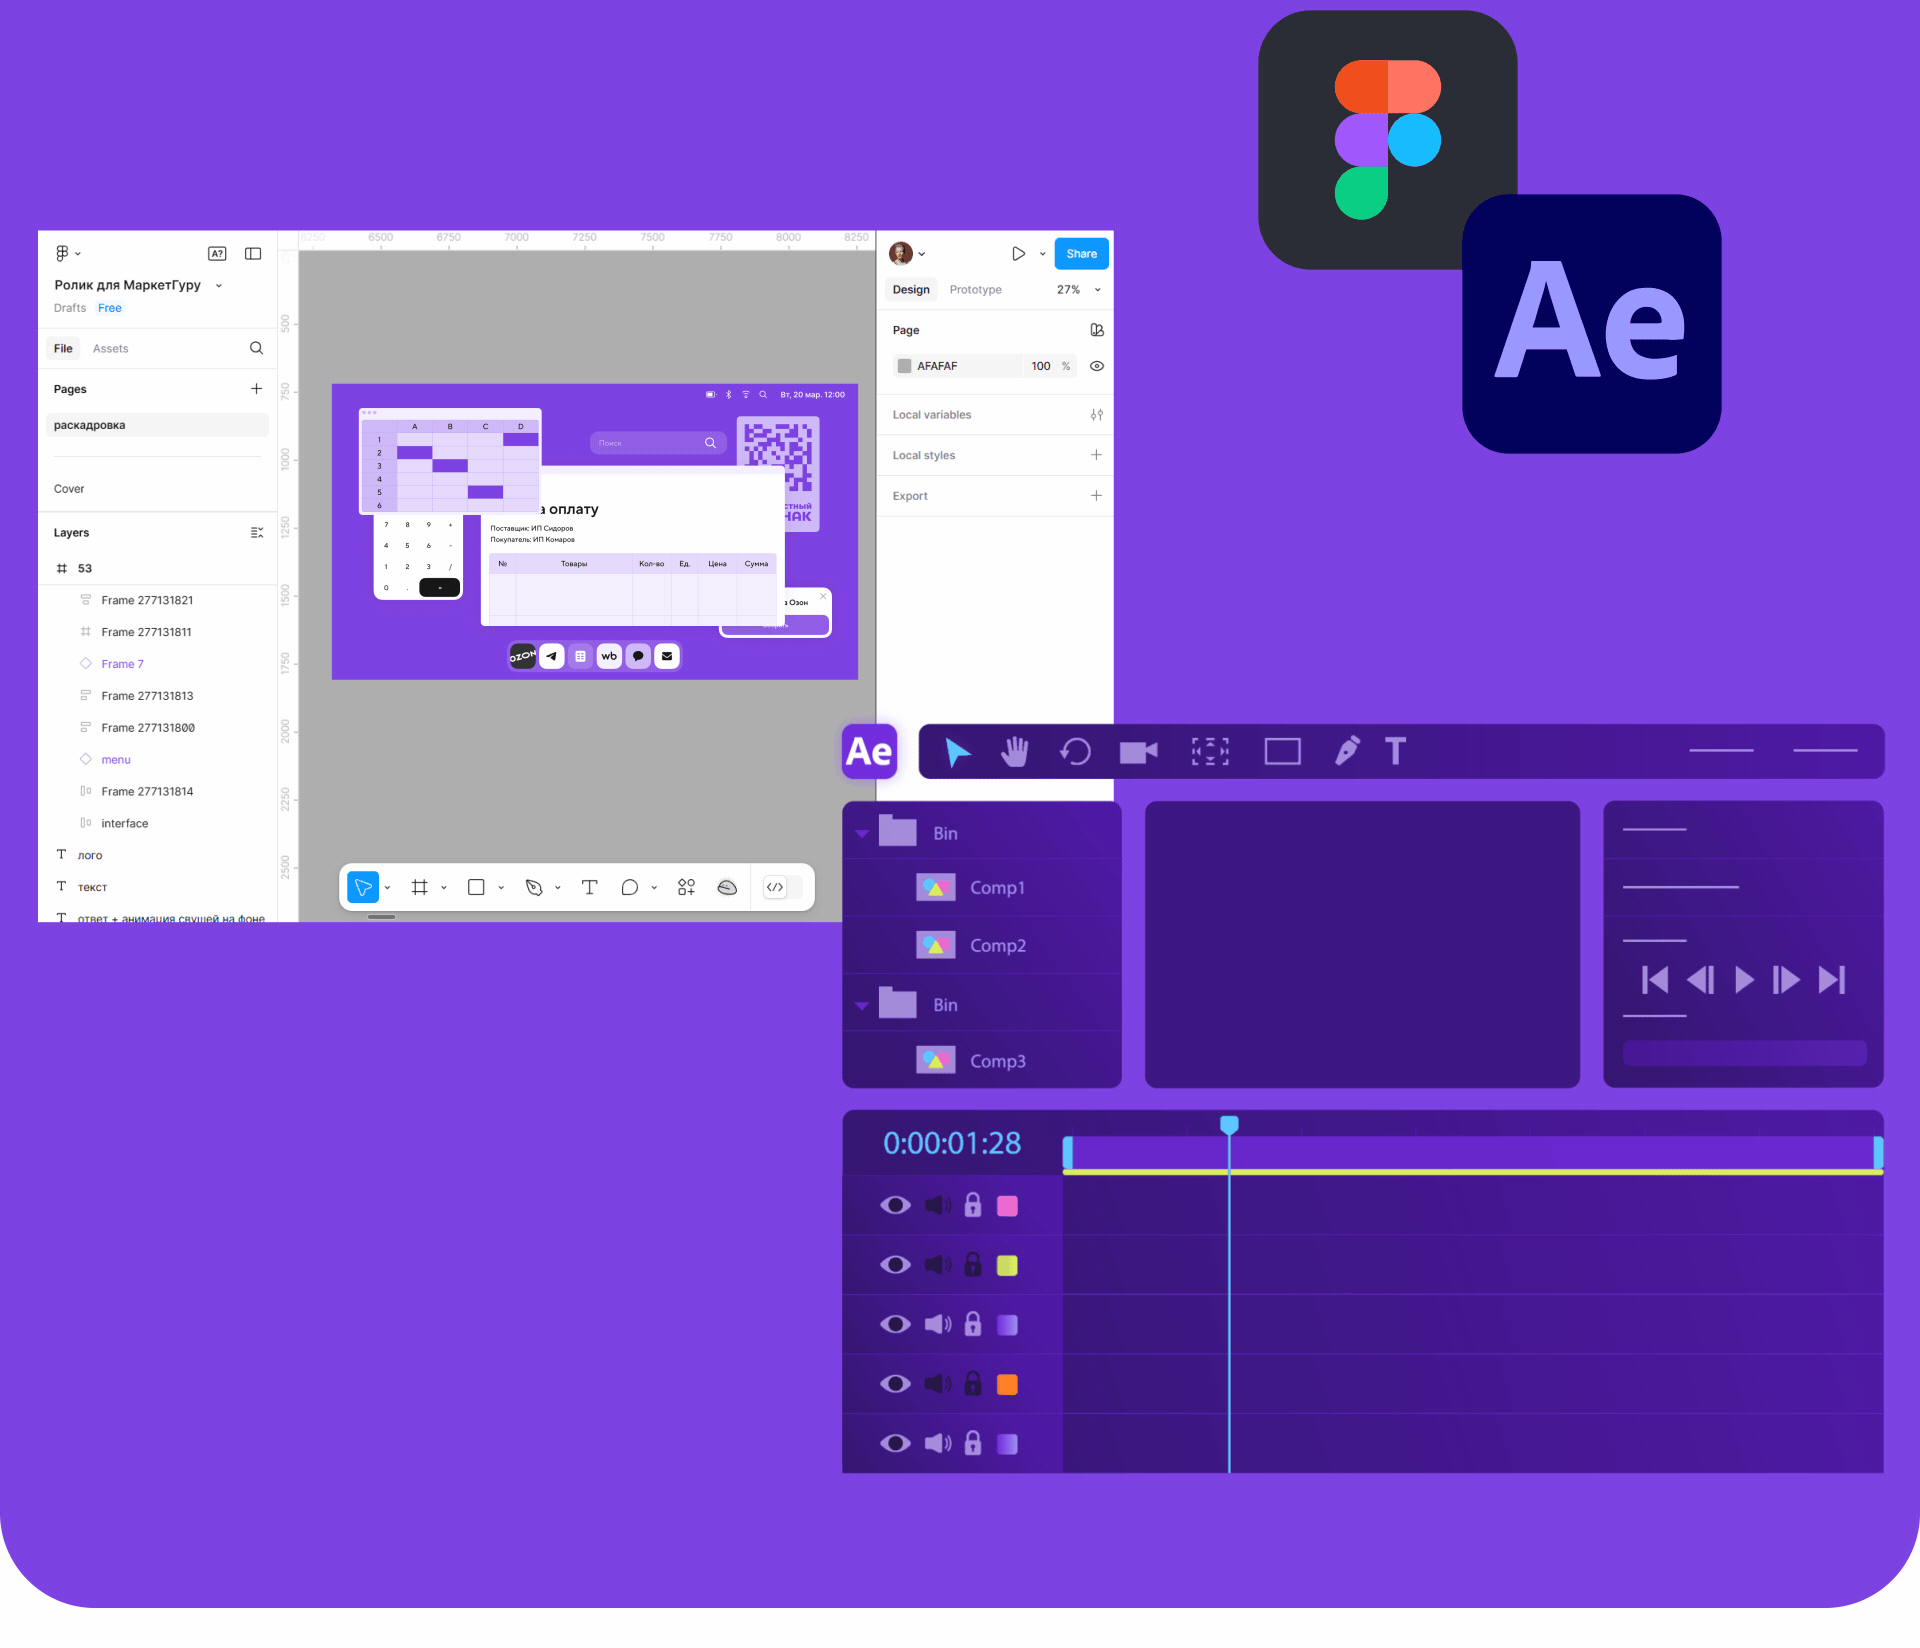
Task: Toggle the orange layer's lock
Action: [x=972, y=1384]
